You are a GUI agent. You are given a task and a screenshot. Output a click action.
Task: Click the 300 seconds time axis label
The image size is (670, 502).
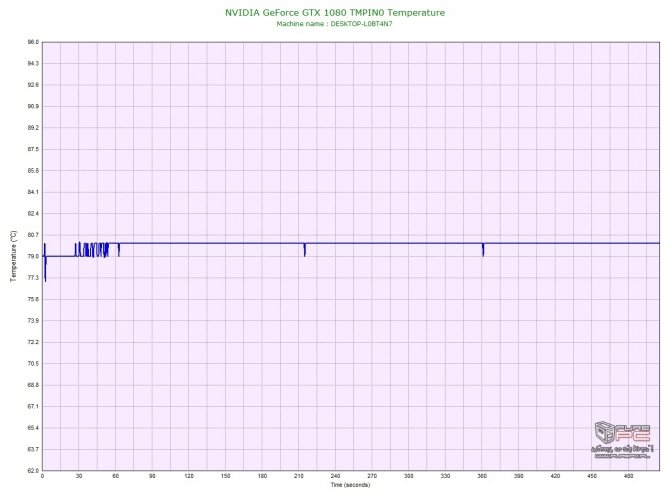(x=409, y=476)
